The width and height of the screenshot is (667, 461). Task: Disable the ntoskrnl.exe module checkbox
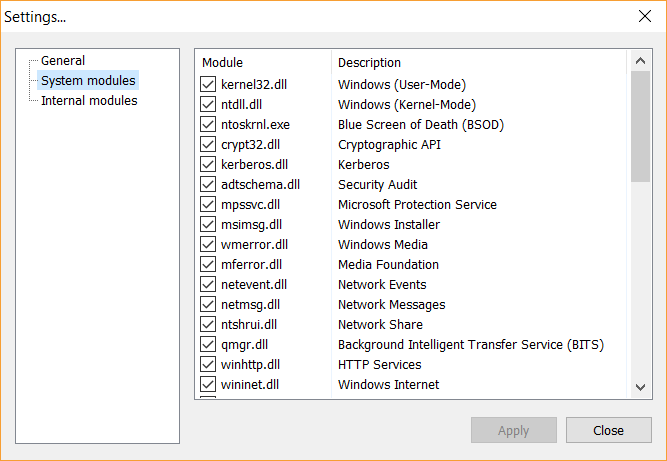[x=208, y=125]
